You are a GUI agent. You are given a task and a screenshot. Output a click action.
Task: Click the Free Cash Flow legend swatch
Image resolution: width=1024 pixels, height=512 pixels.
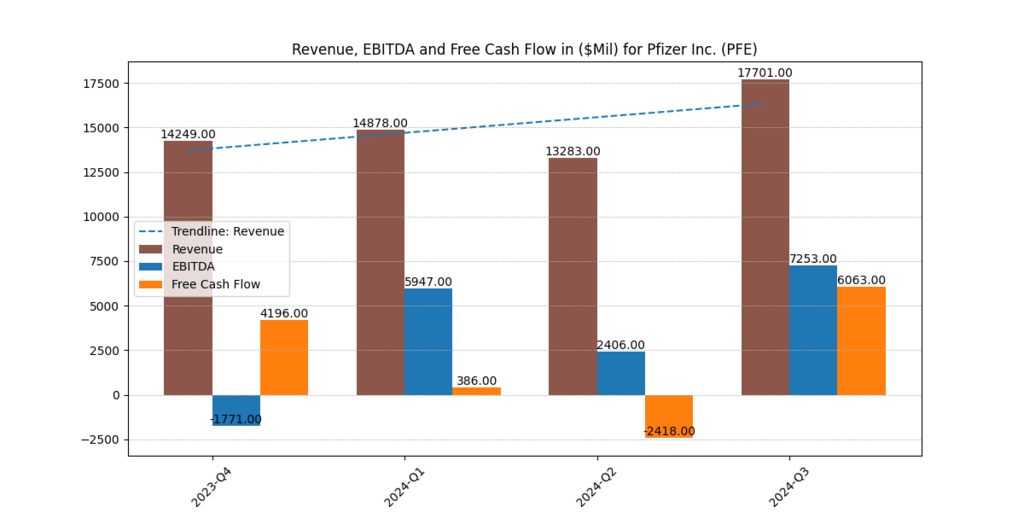pyautogui.click(x=152, y=284)
